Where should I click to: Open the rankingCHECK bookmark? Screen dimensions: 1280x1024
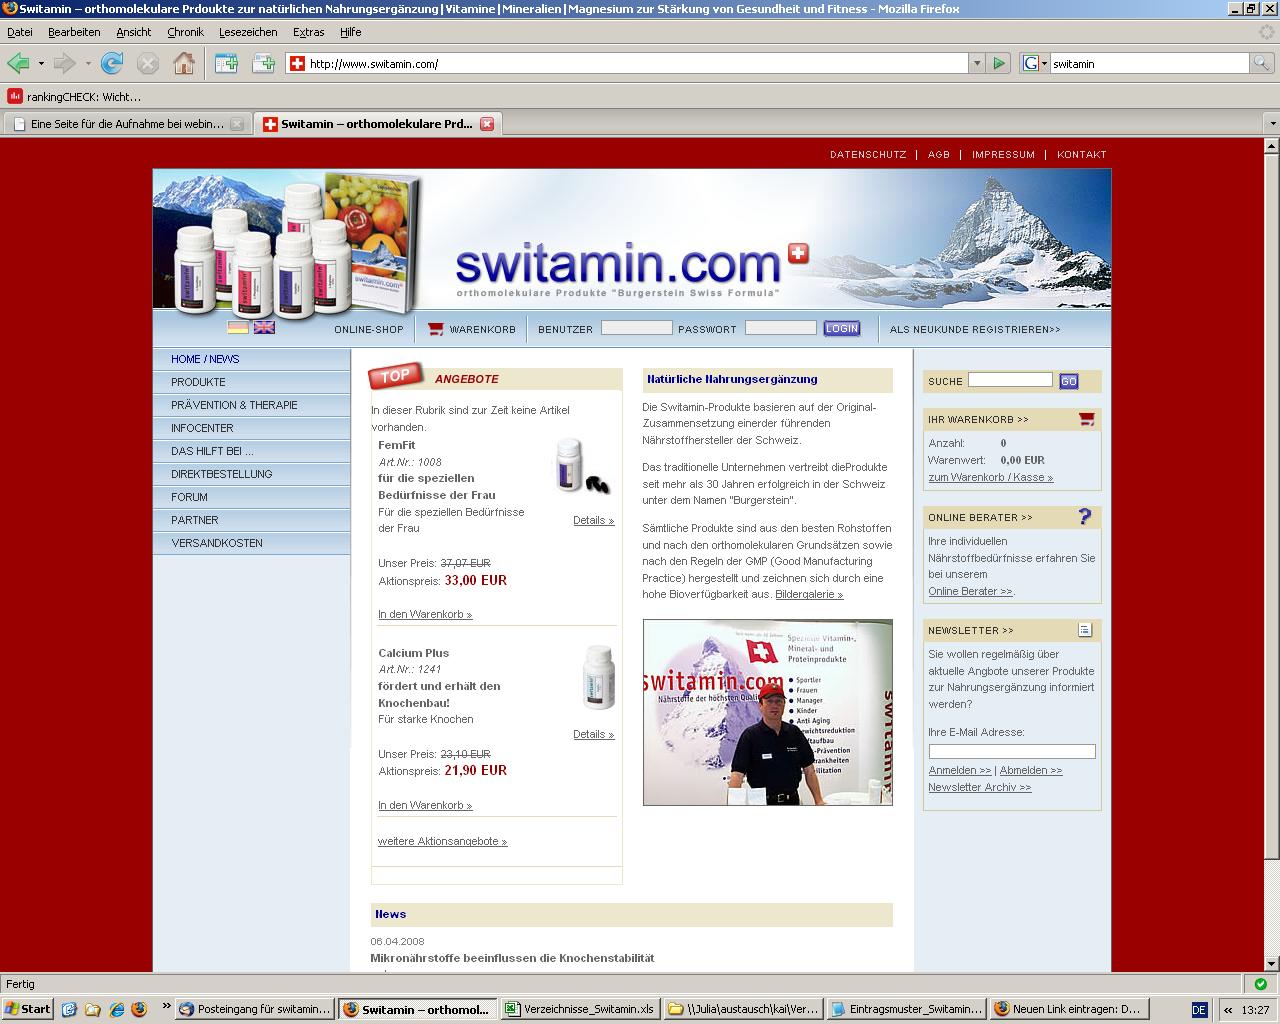click(x=74, y=97)
